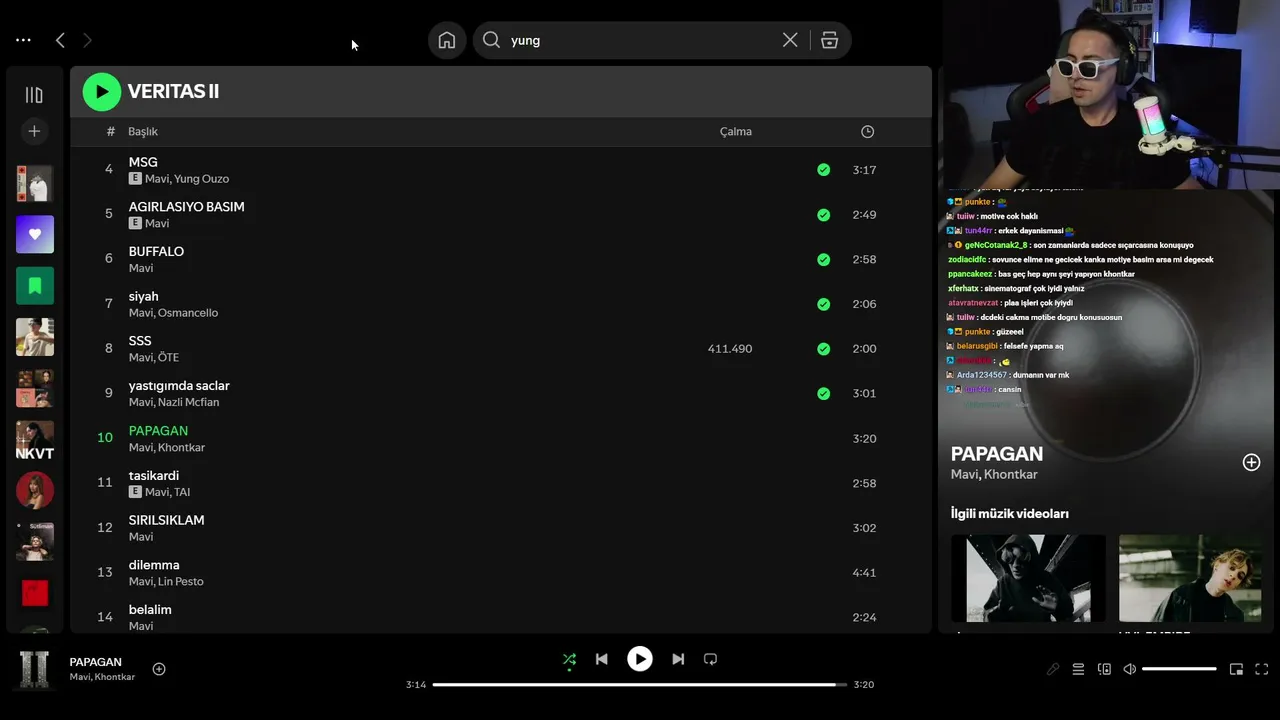The height and width of the screenshot is (720, 1280).
Task: Add PAPAGAN to library from the bottom bar
Action: [159, 669]
